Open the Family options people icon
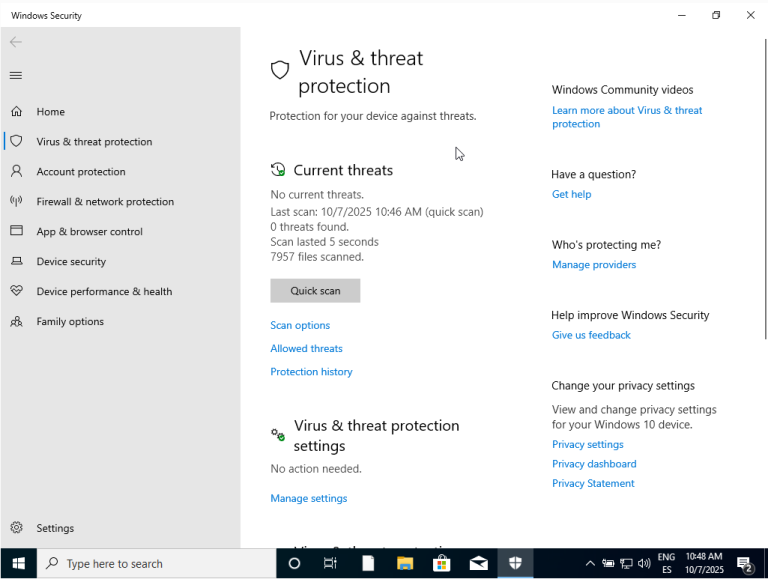This screenshot has height=579, width=768. click(16, 322)
